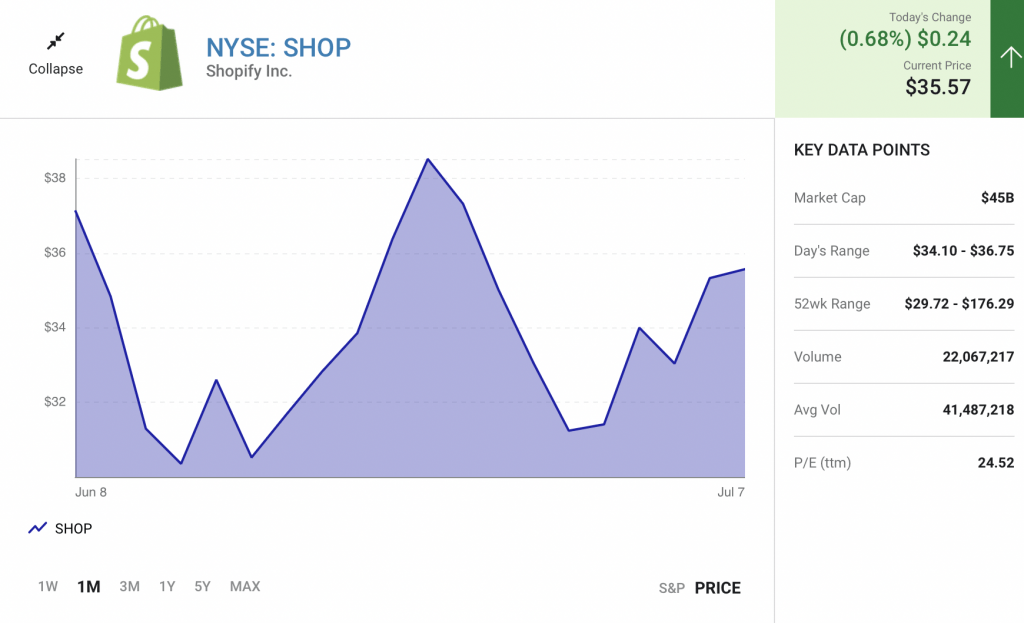Click the Collapse arrows icon
The height and width of the screenshot is (623, 1024).
[x=56, y=41]
